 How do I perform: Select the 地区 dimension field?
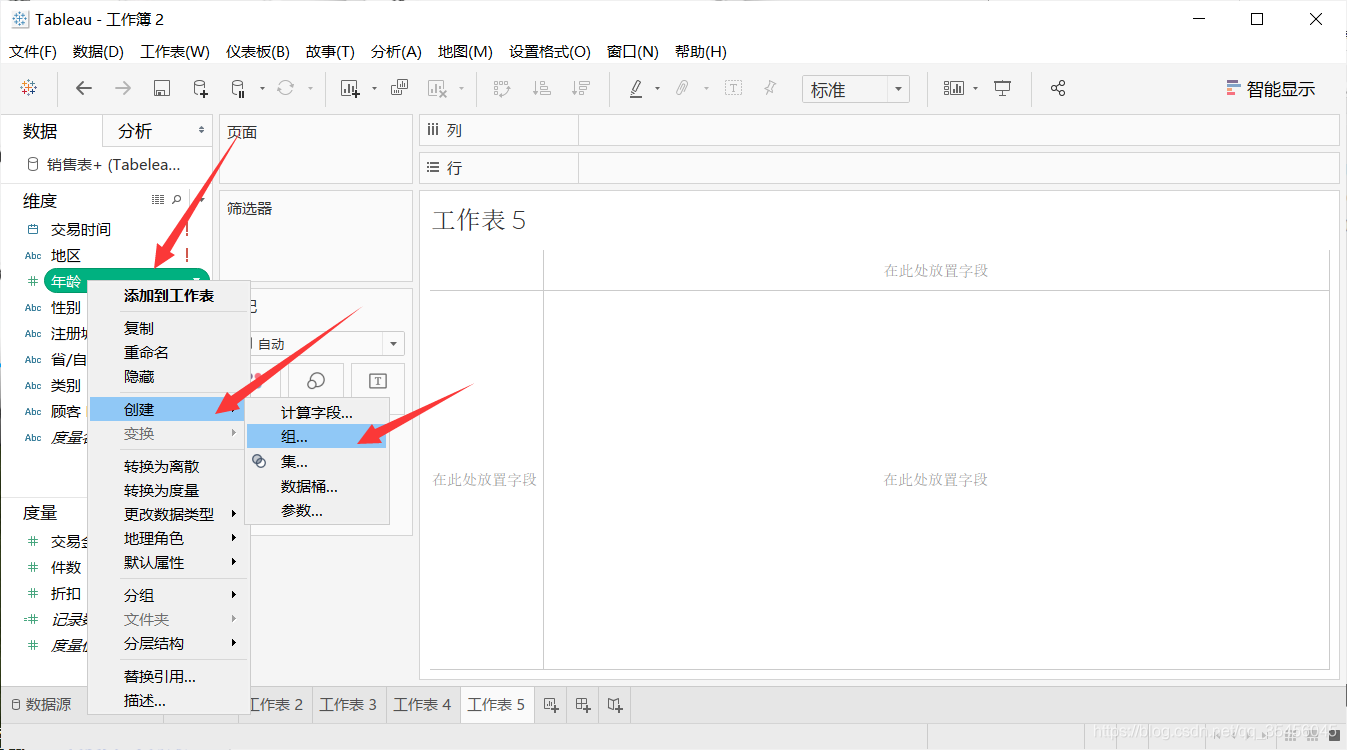click(66, 255)
